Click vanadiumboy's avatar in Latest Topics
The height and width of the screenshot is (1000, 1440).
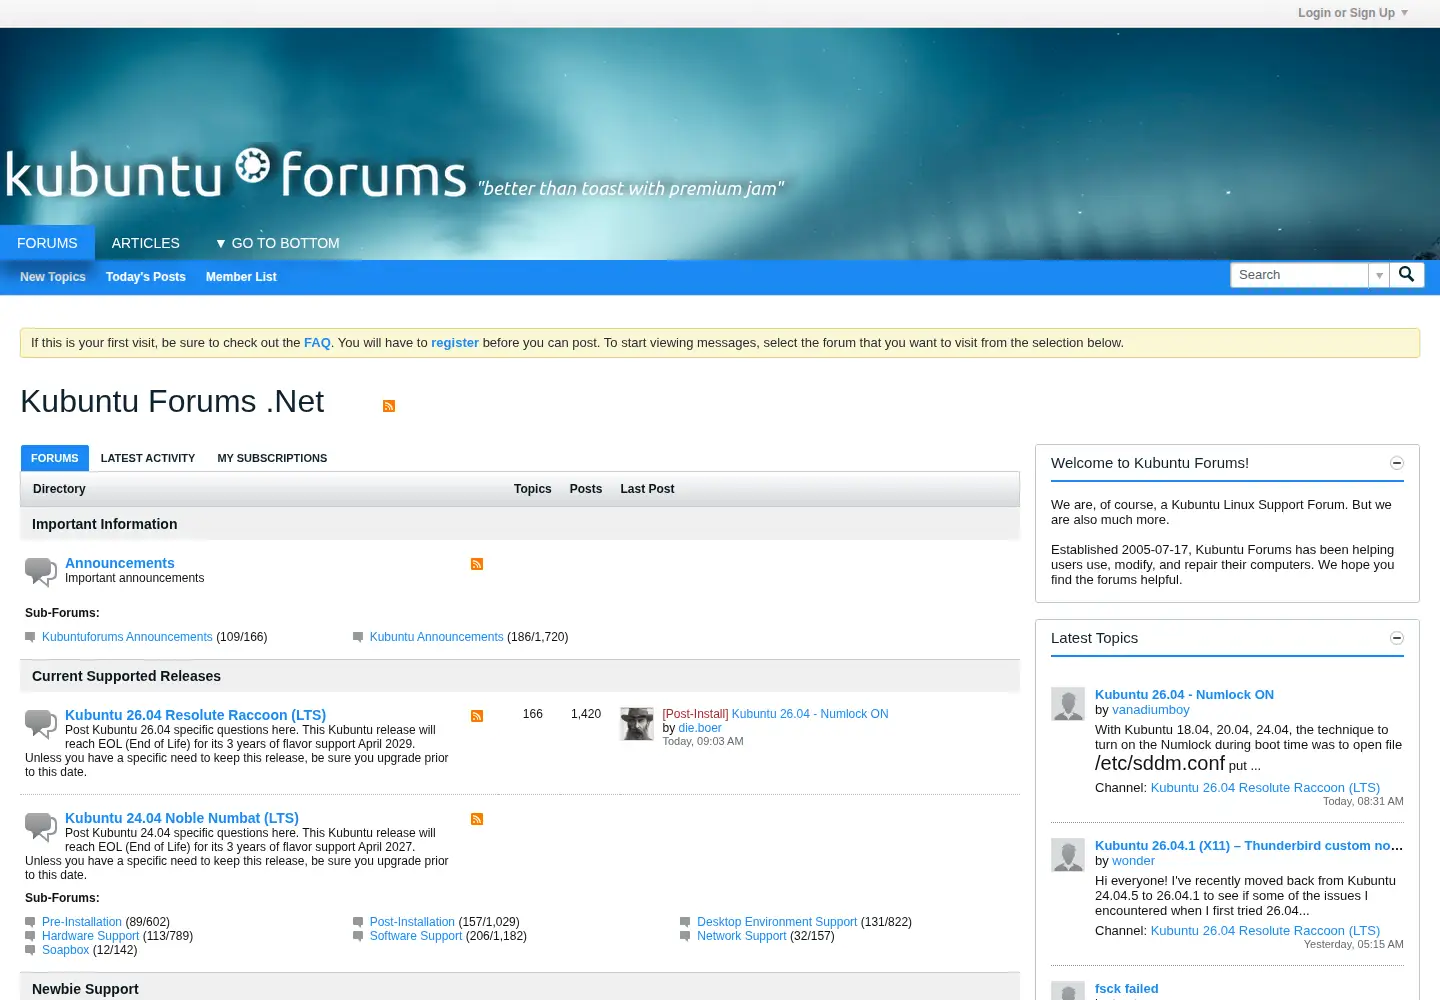1068,704
